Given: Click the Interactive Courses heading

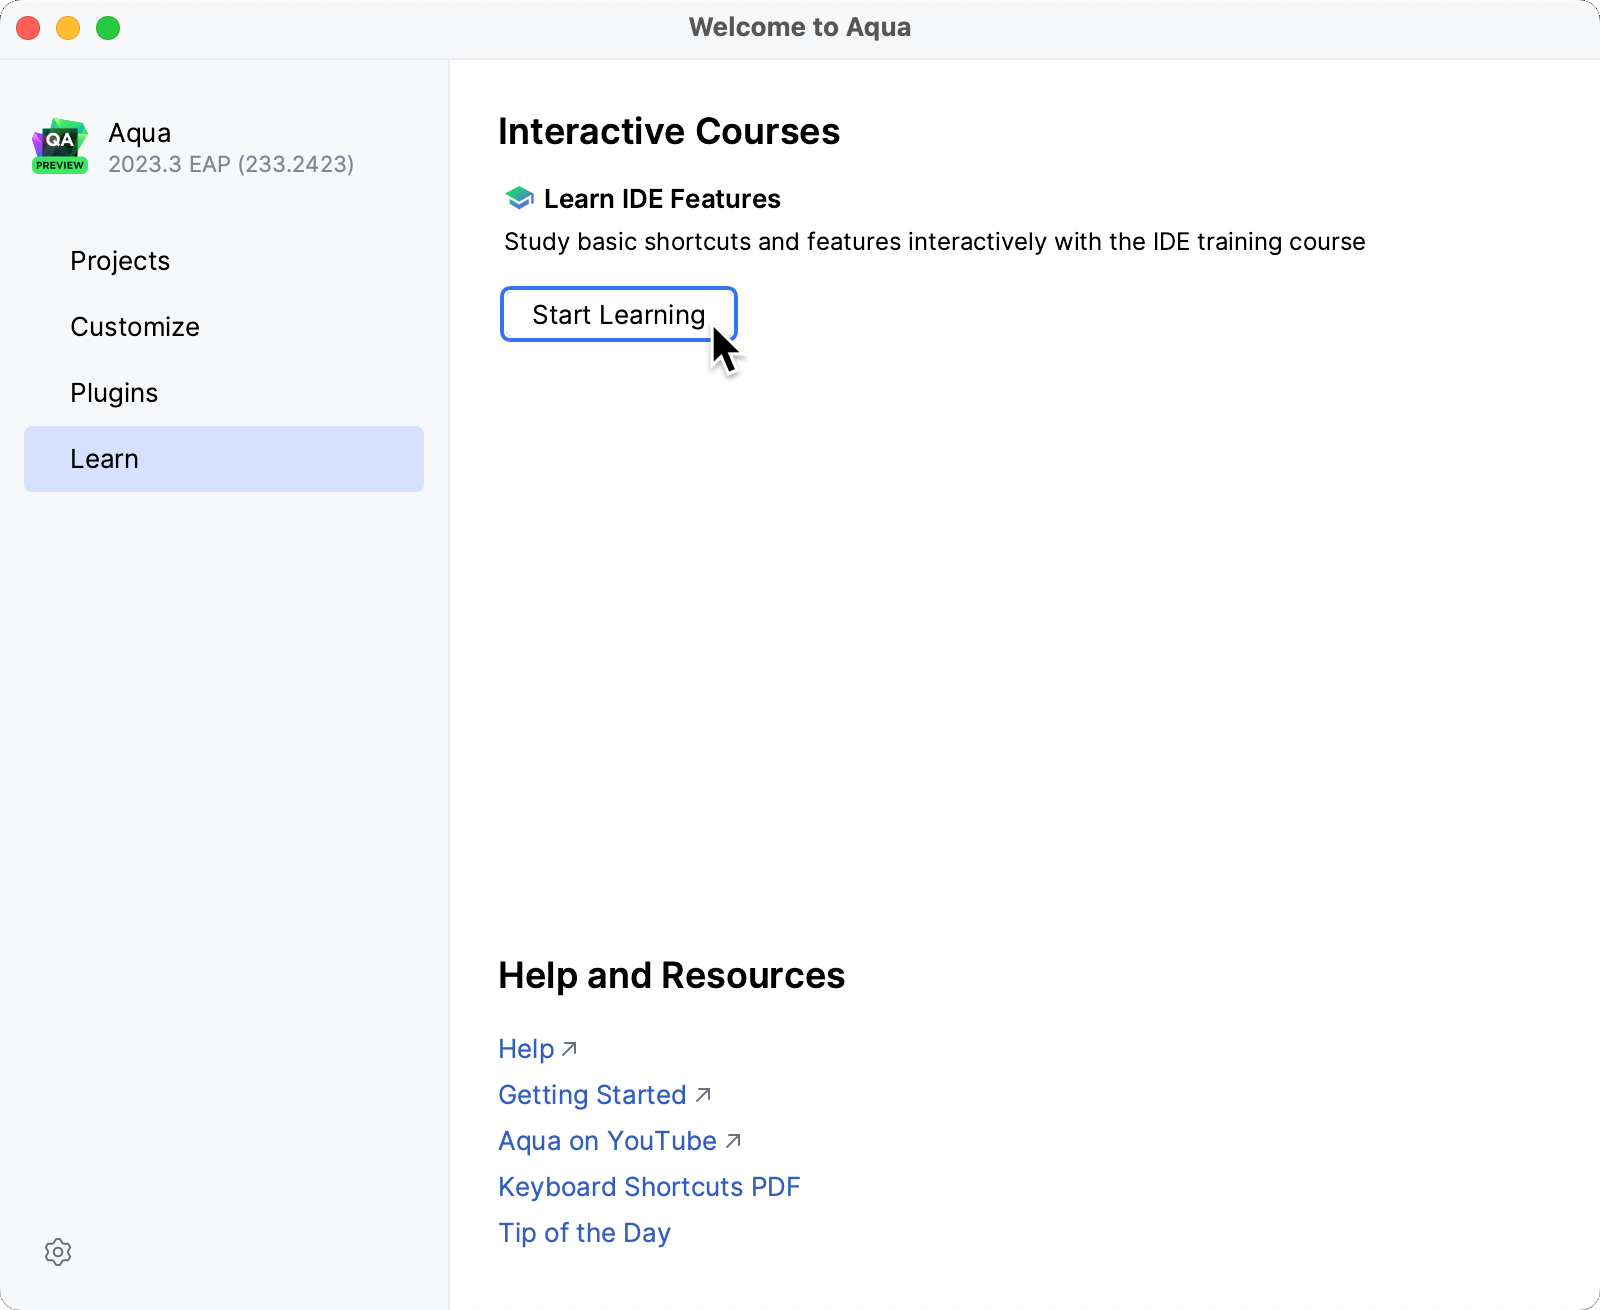Looking at the screenshot, I should (x=669, y=131).
